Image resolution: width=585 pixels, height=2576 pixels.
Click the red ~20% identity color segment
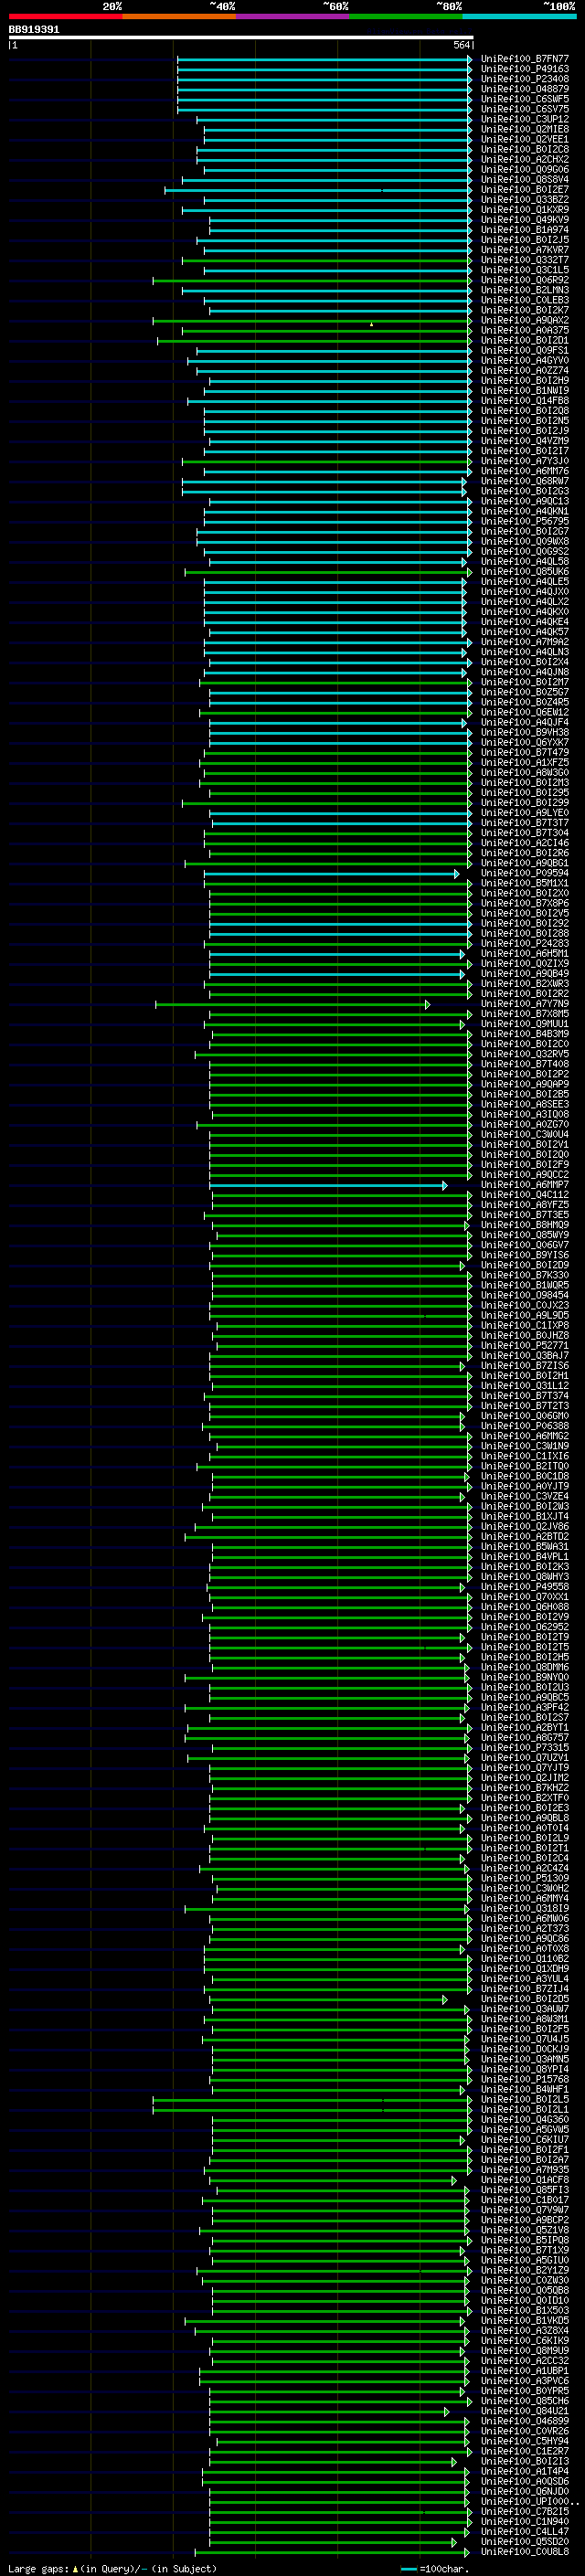click(65, 16)
